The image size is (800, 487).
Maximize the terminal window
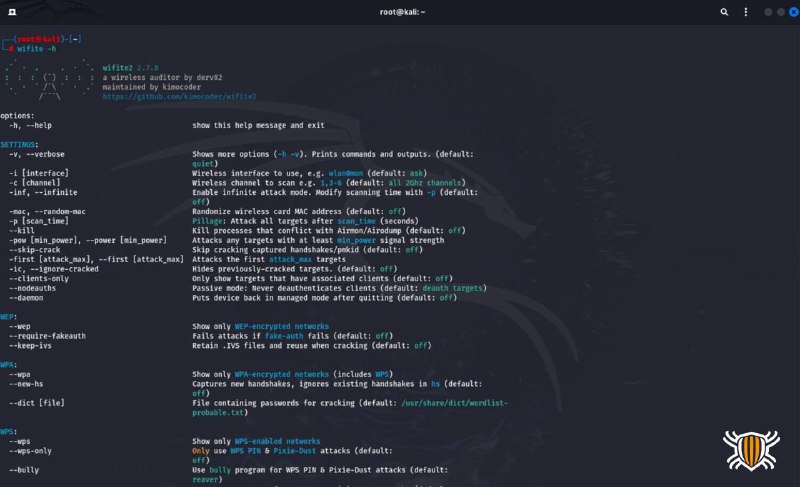pyautogui.click(x=781, y=12)
